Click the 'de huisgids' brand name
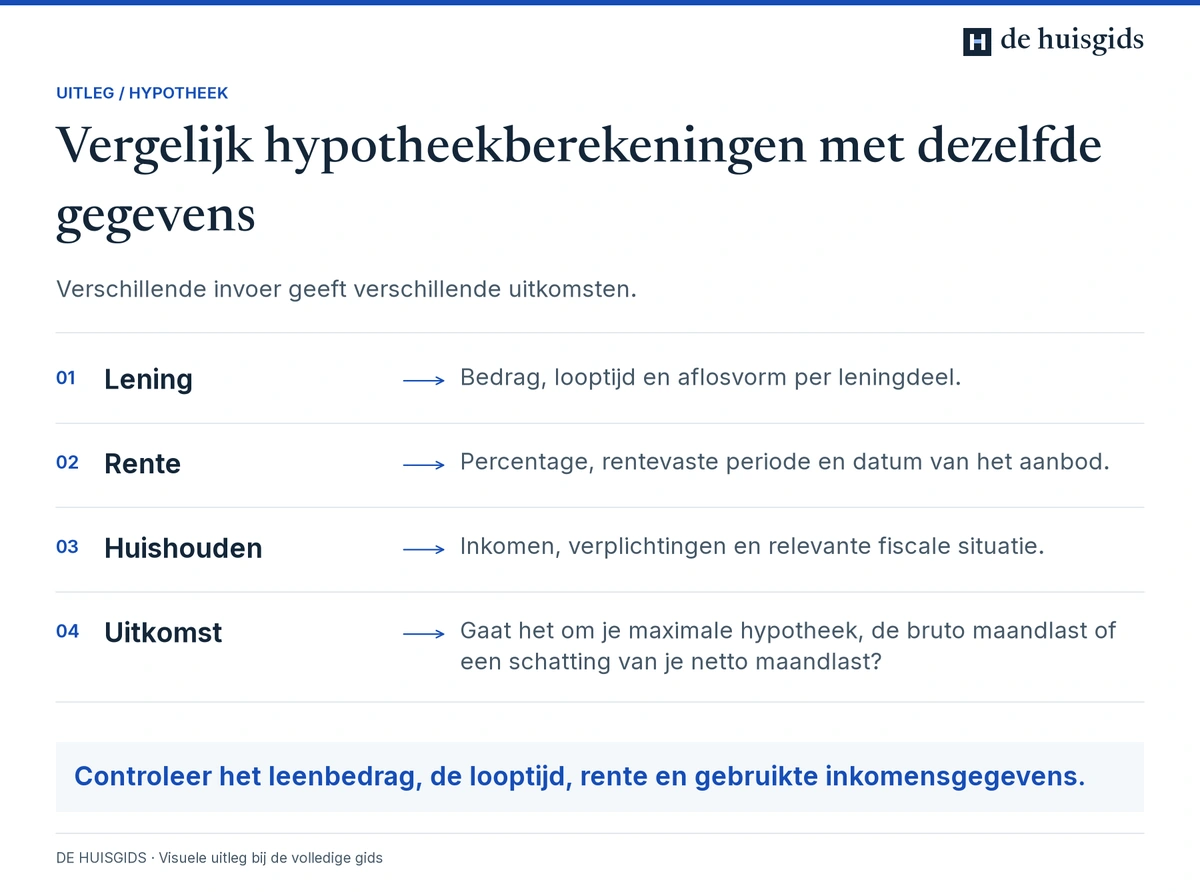 coord(1072,40)
